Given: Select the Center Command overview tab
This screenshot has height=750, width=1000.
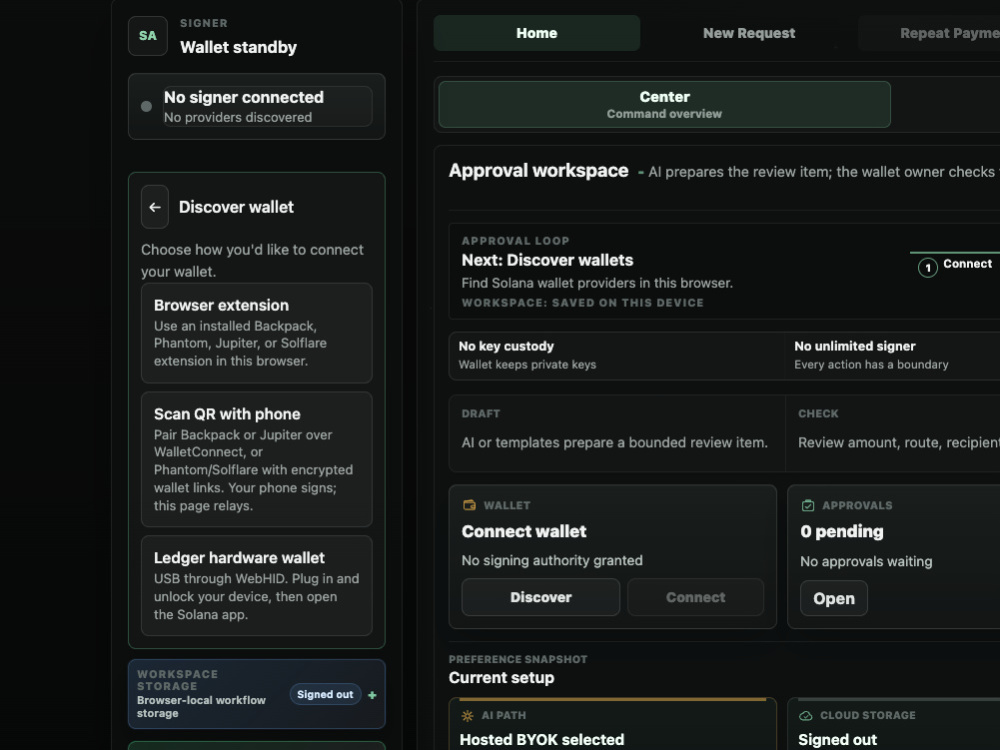Looking at the screenshot, I should (x=665, y=105).
